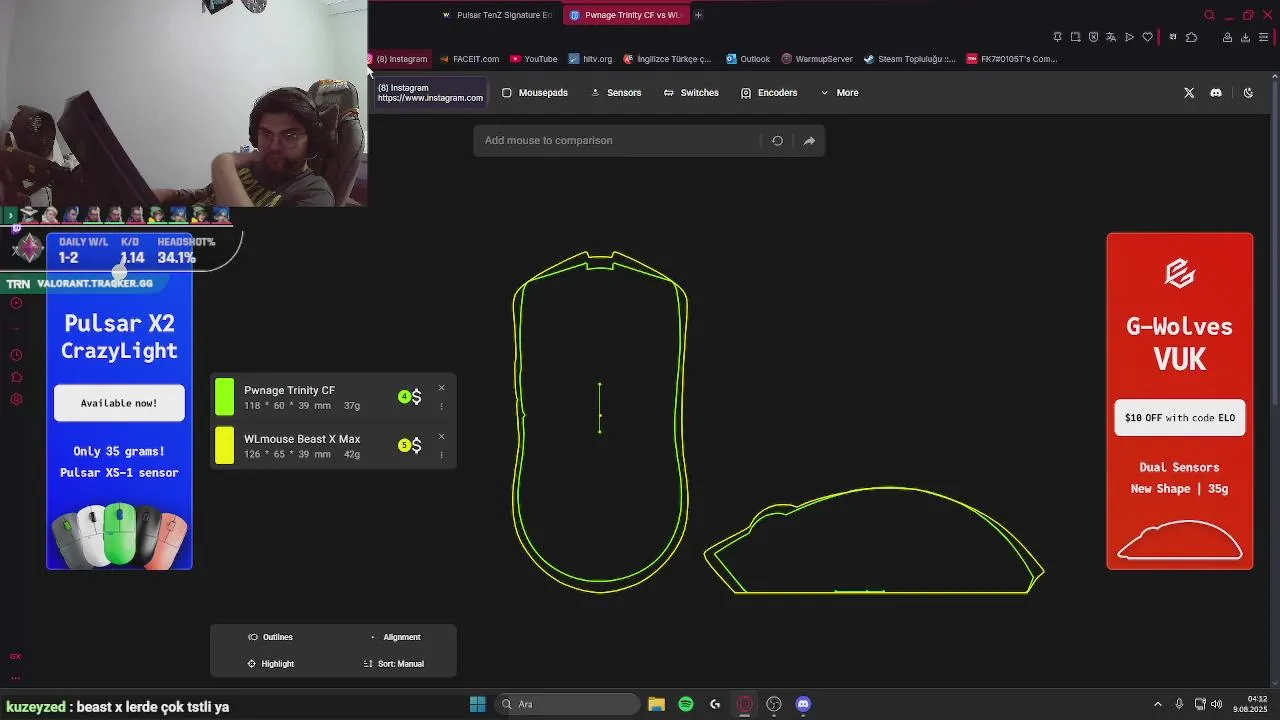Toggle the Highlight option

270,664
